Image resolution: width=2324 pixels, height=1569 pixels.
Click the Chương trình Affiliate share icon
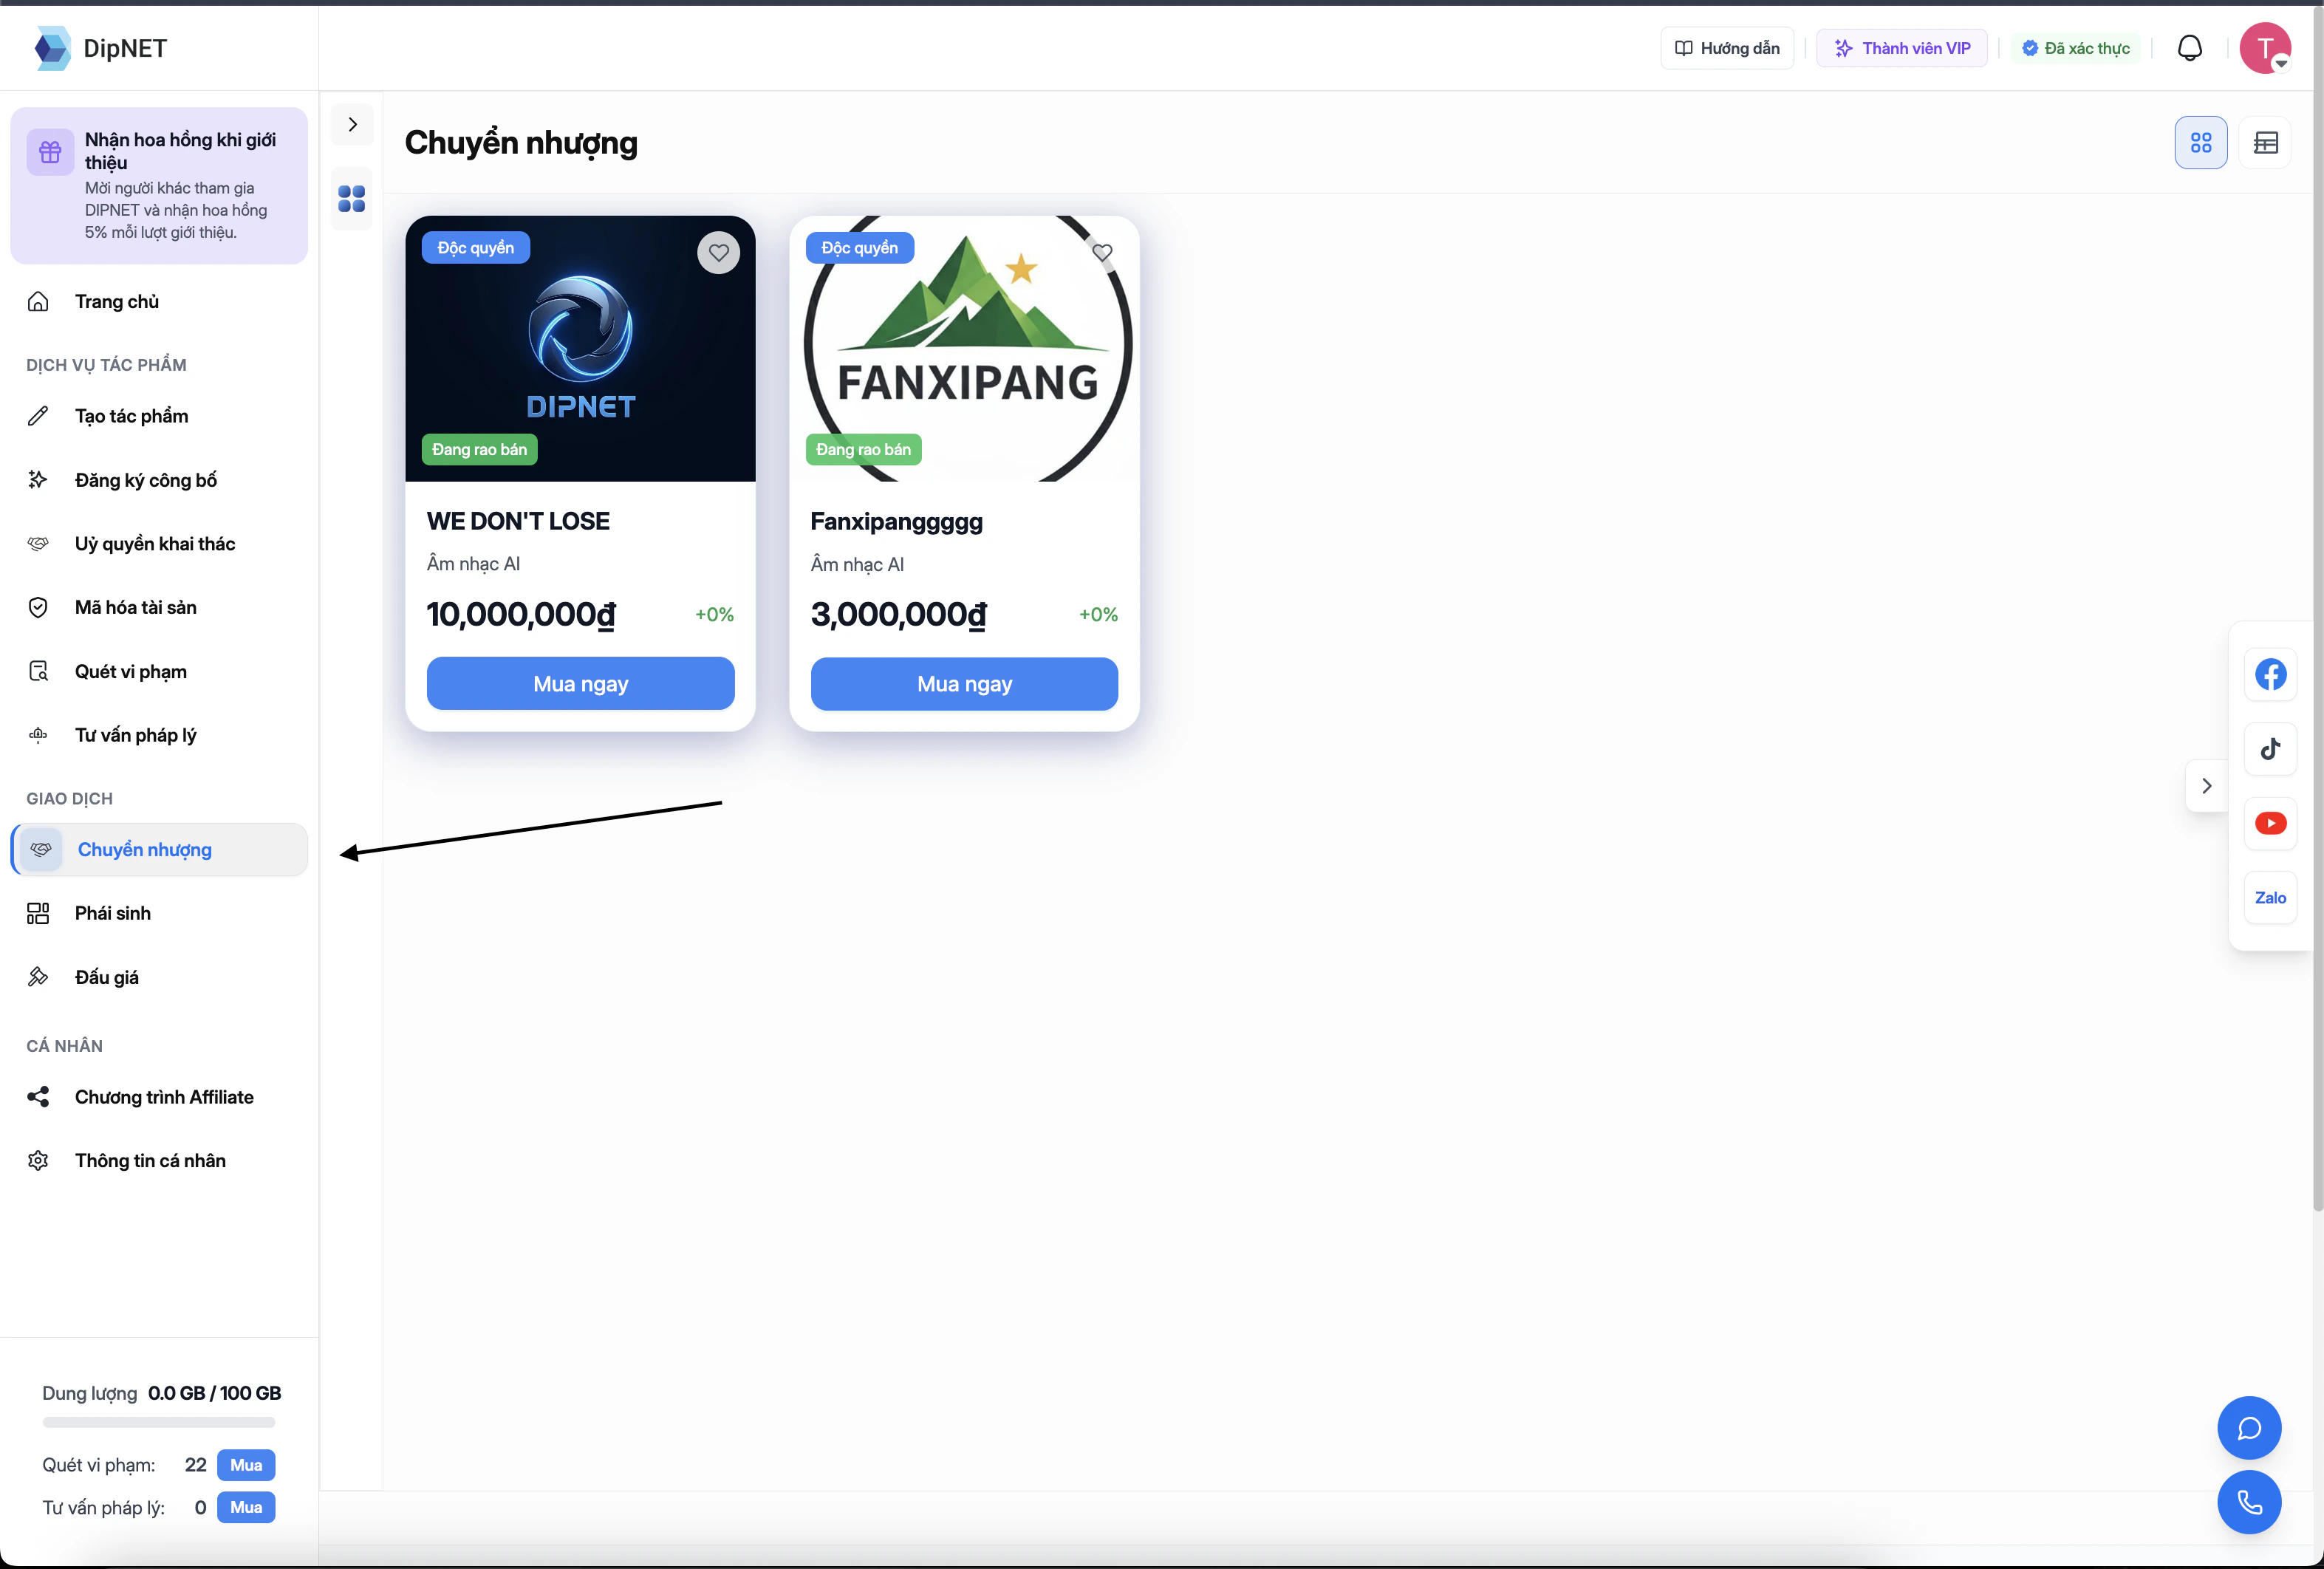click(38, 1097)
